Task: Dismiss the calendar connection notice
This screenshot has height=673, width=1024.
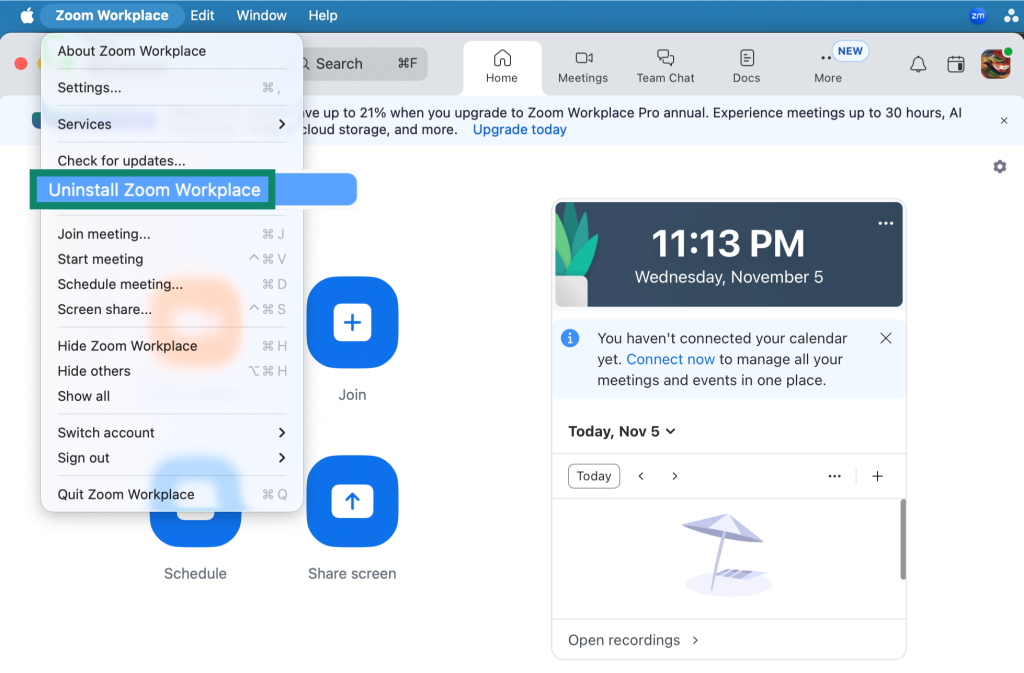Action: (885, 339)
